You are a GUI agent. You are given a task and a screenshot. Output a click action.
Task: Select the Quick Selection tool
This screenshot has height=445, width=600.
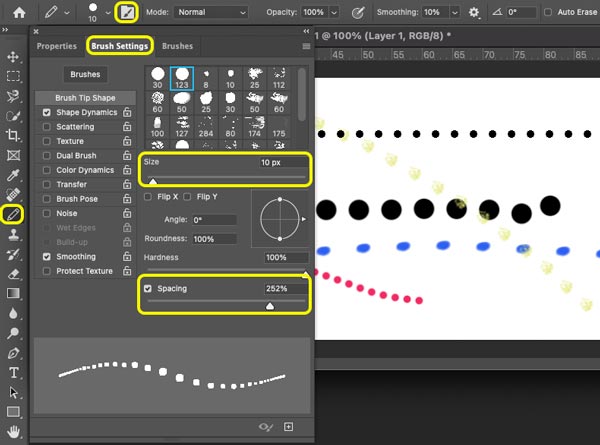13,116
